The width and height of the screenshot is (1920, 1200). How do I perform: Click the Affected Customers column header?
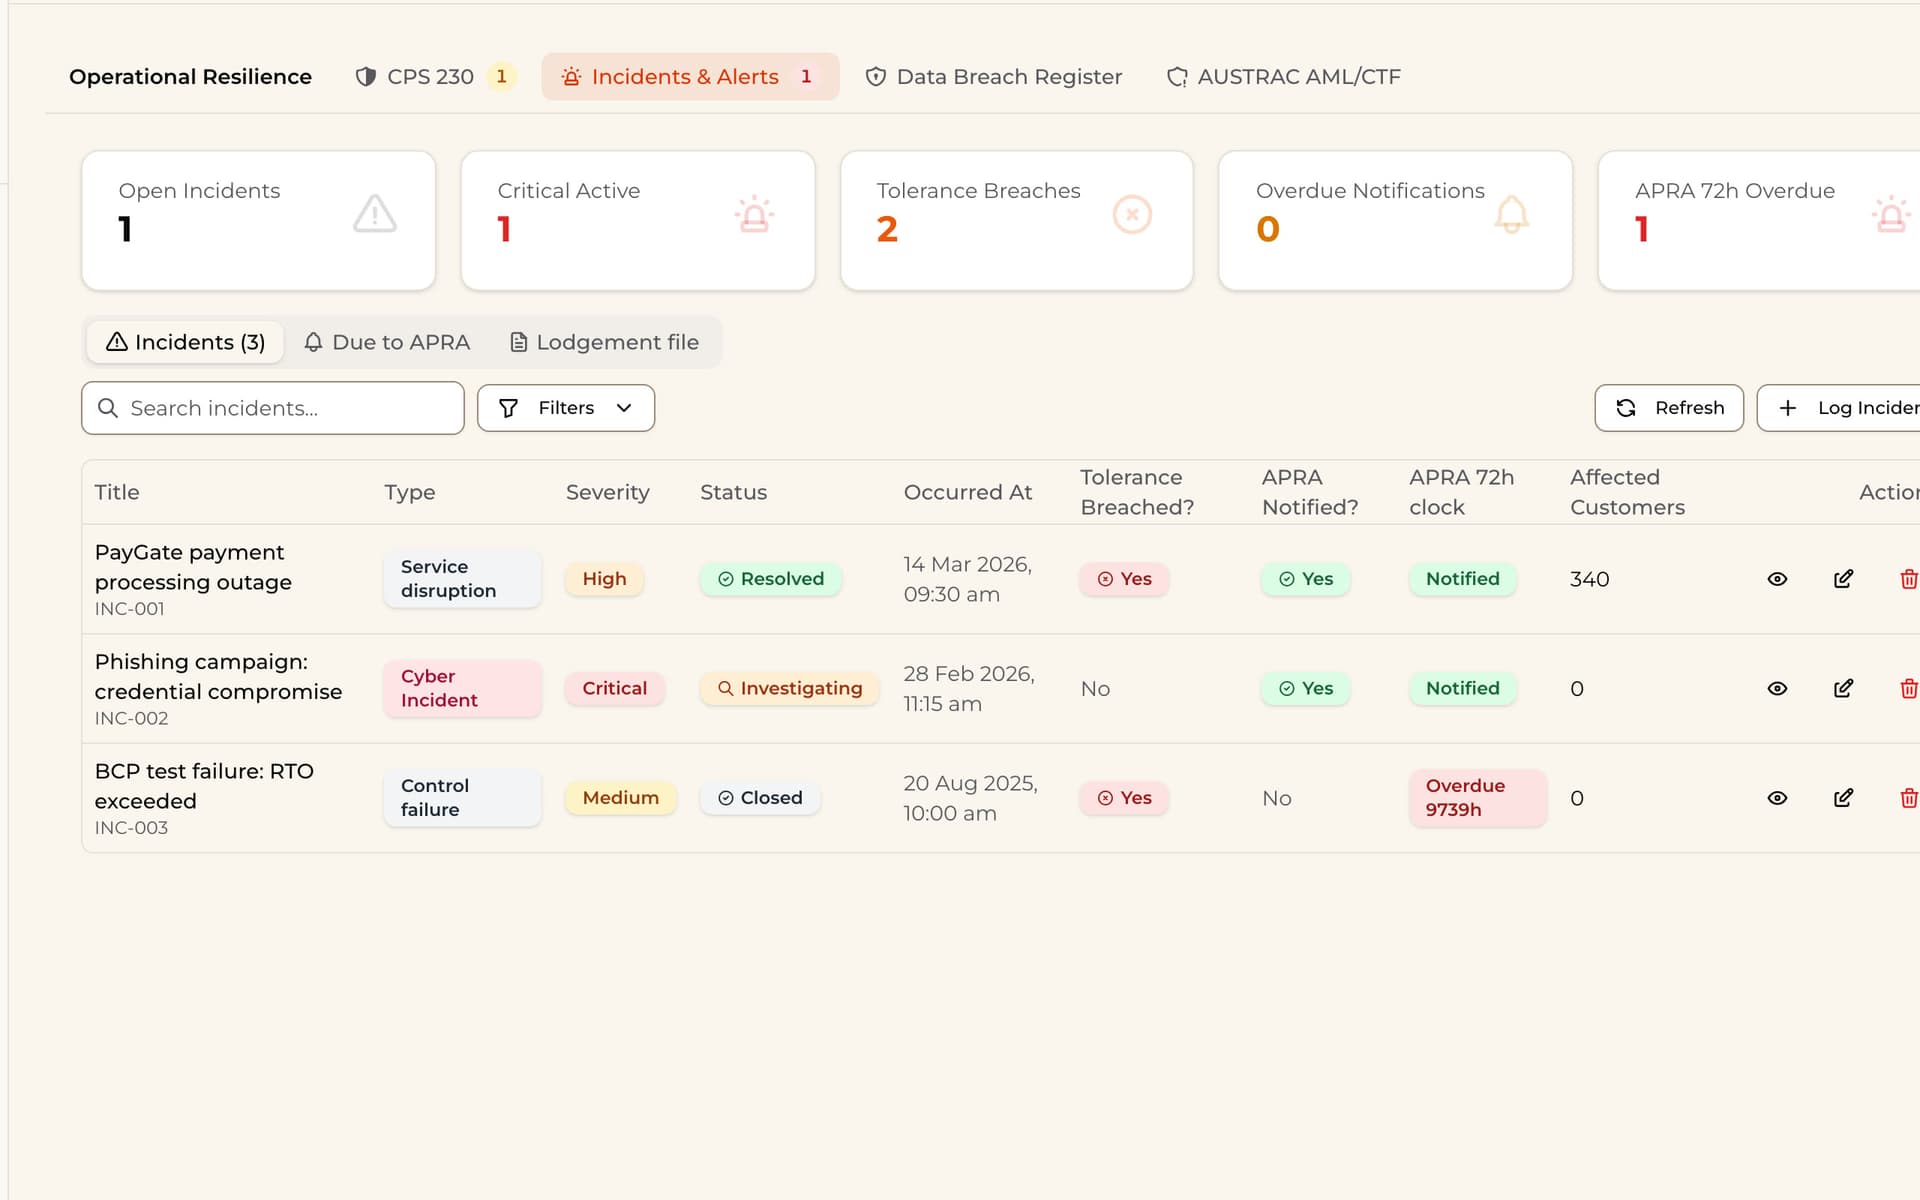point(1628,492)
